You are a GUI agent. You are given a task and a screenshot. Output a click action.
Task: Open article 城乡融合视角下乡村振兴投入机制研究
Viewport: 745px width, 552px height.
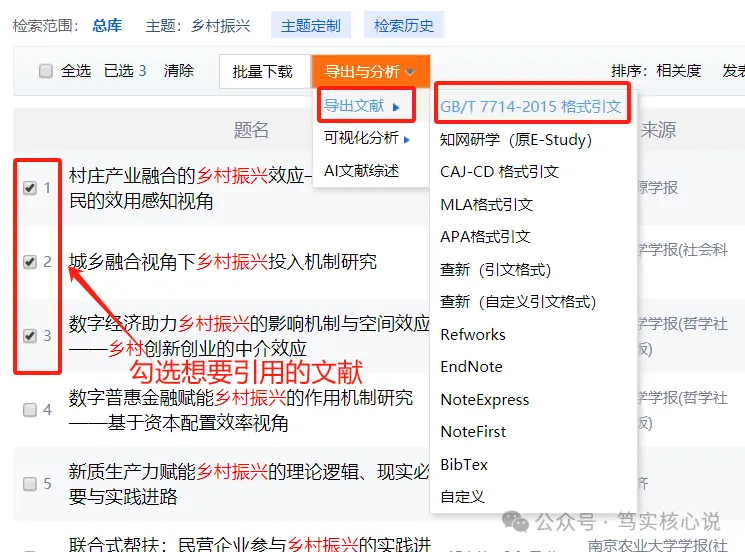pyautogui.click(x=223, y=262)
